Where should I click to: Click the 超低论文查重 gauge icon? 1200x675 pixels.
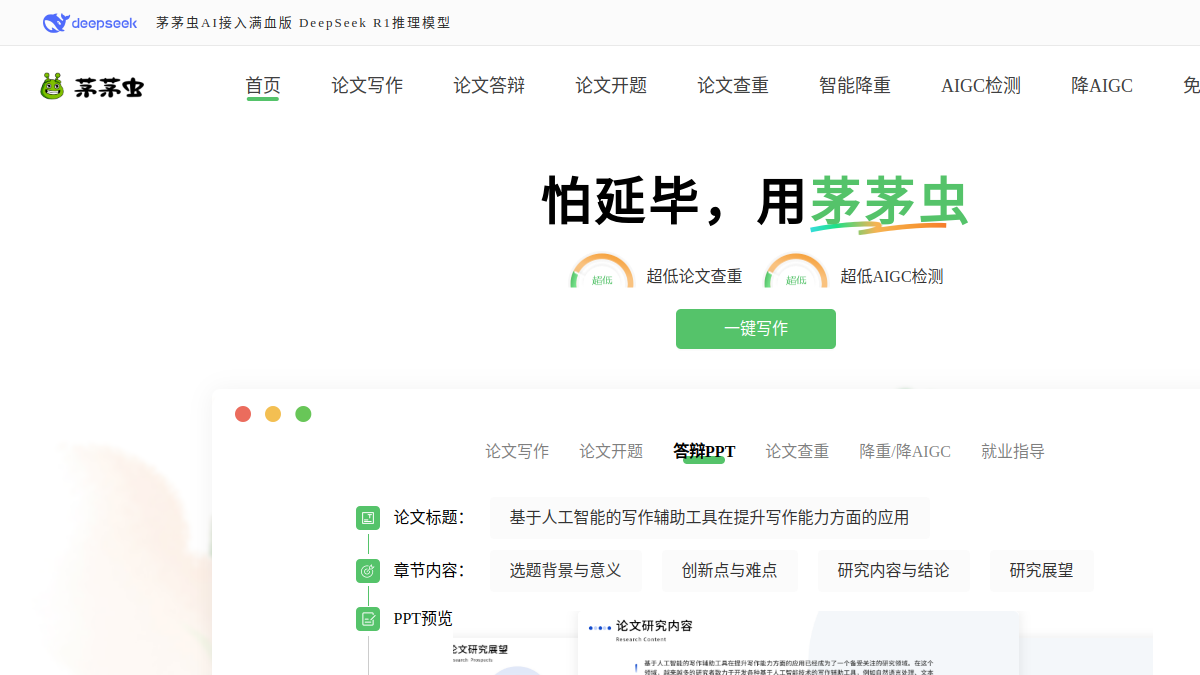pyautogui.click(x=602, y=271)
